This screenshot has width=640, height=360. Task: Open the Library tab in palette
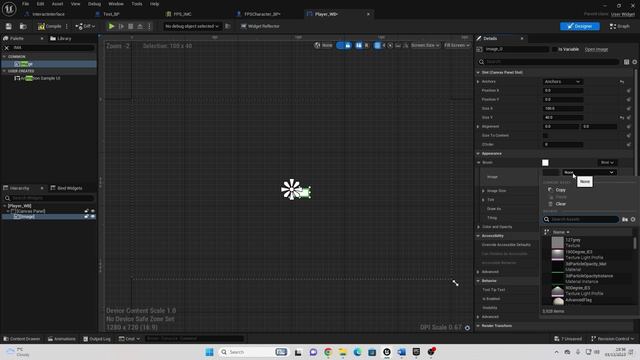(60, 38)
